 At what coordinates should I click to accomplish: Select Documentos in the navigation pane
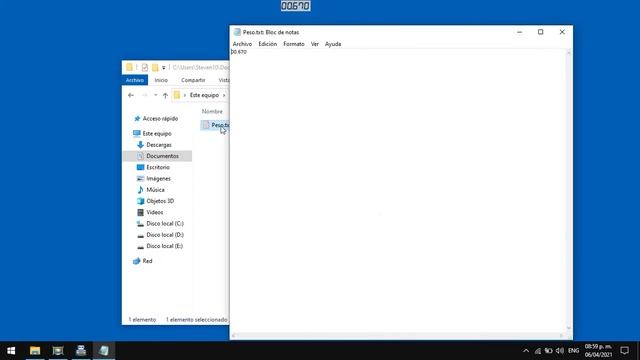(158, 156)
